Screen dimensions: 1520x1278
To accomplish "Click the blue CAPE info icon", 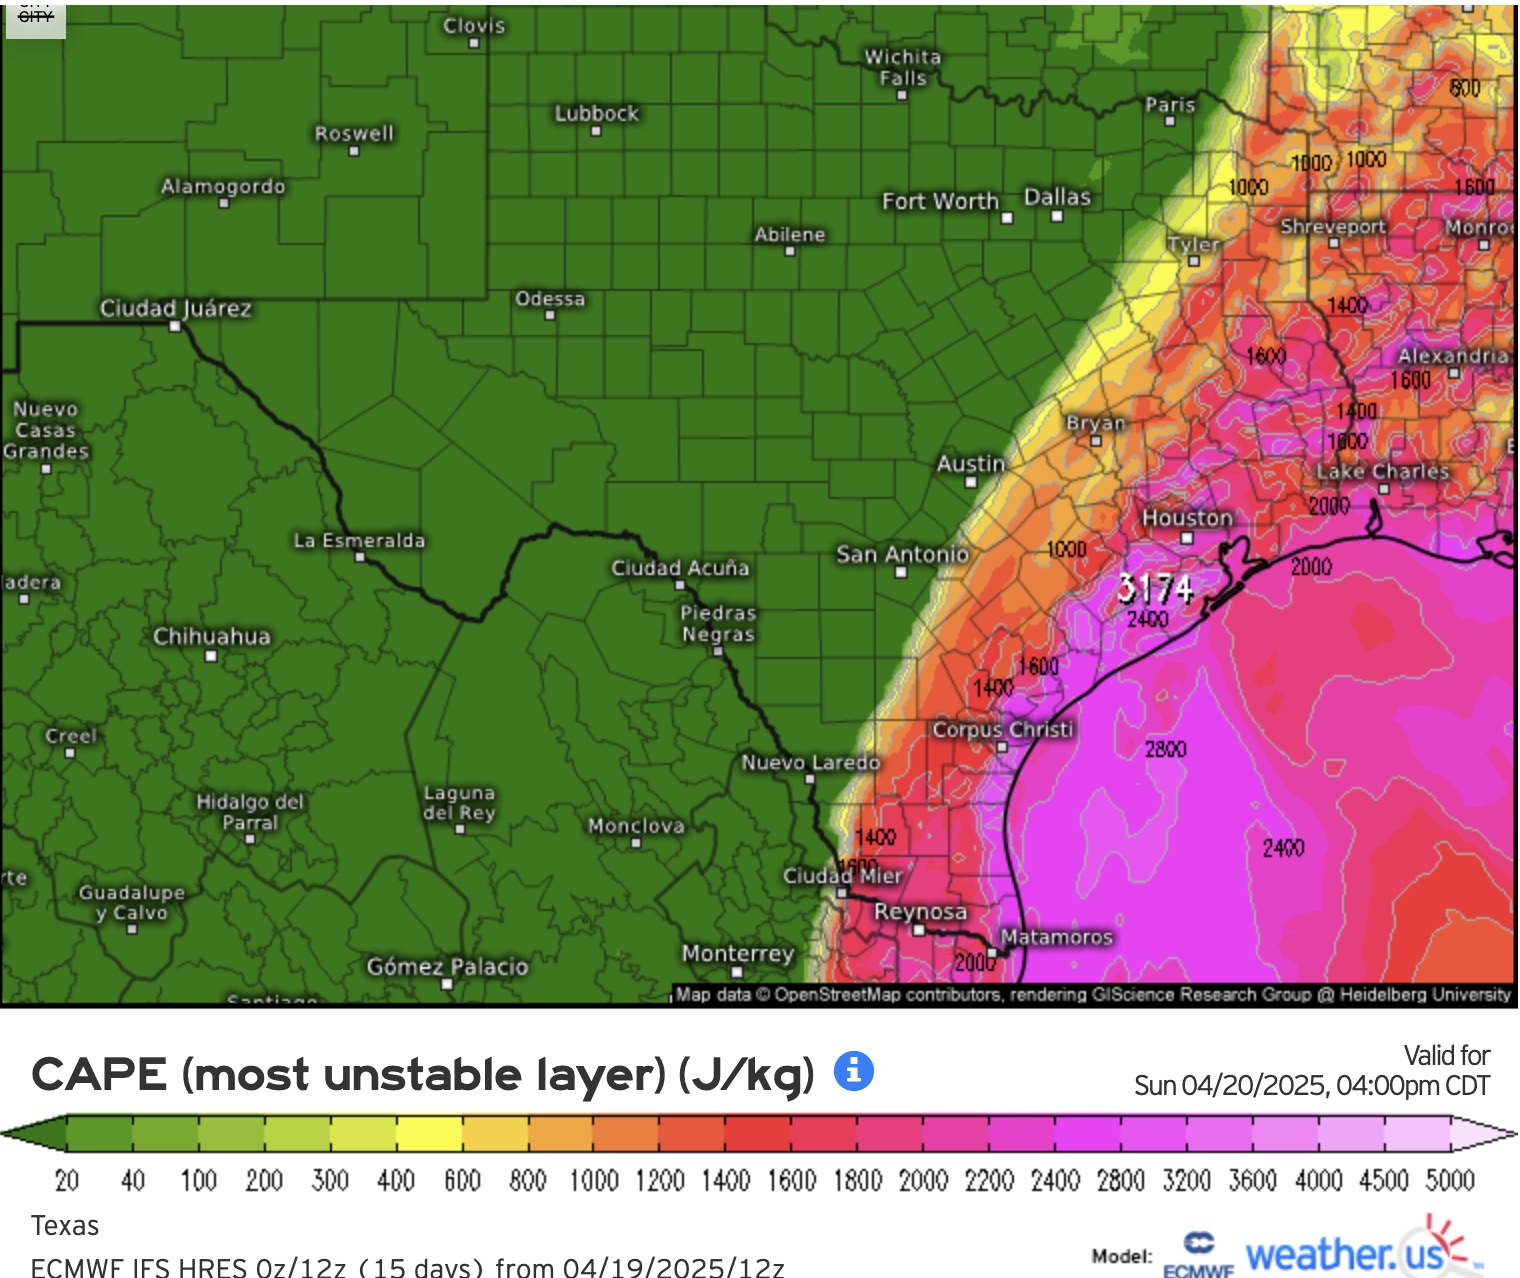I will pyautogui.click(x=853, y=1071).
